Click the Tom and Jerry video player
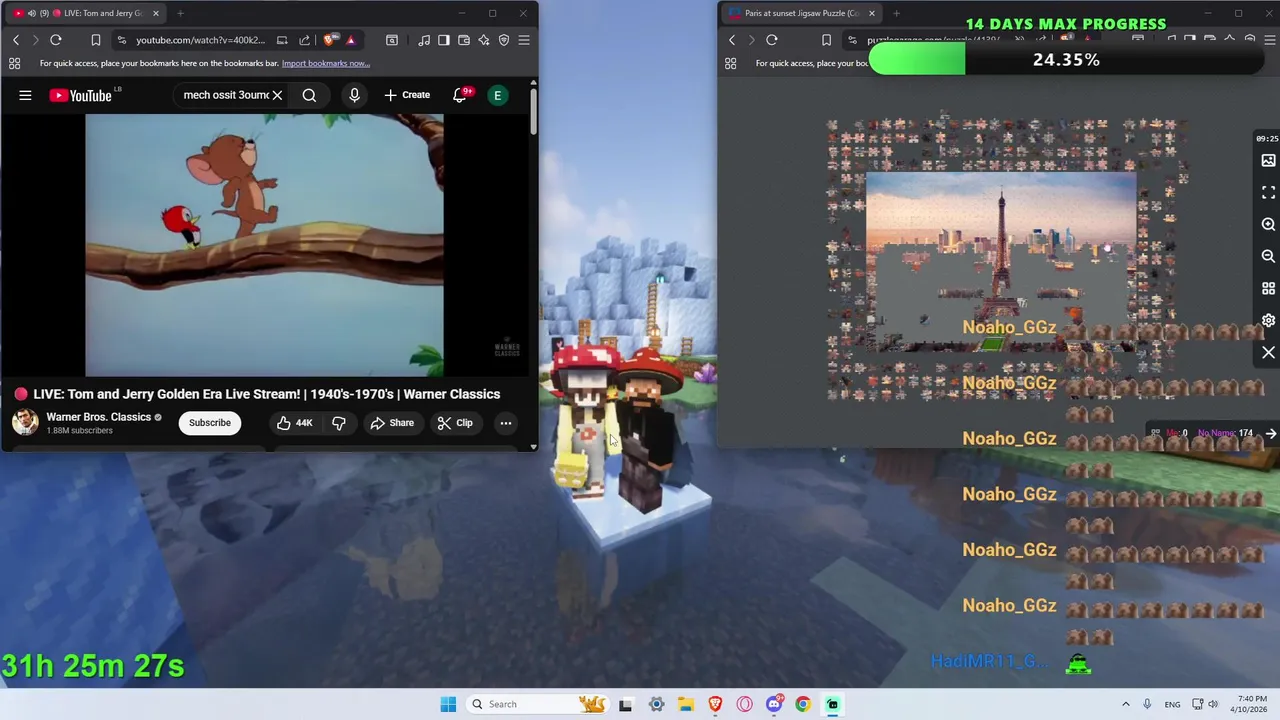 pos(264,245)
